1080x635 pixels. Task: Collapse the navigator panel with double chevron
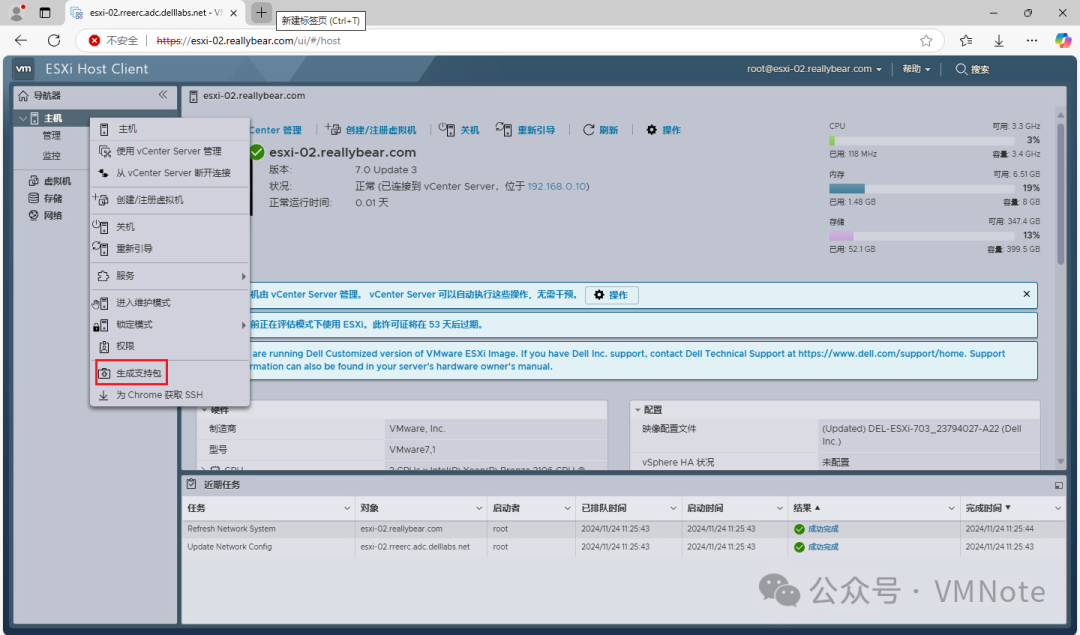(163, 95)
